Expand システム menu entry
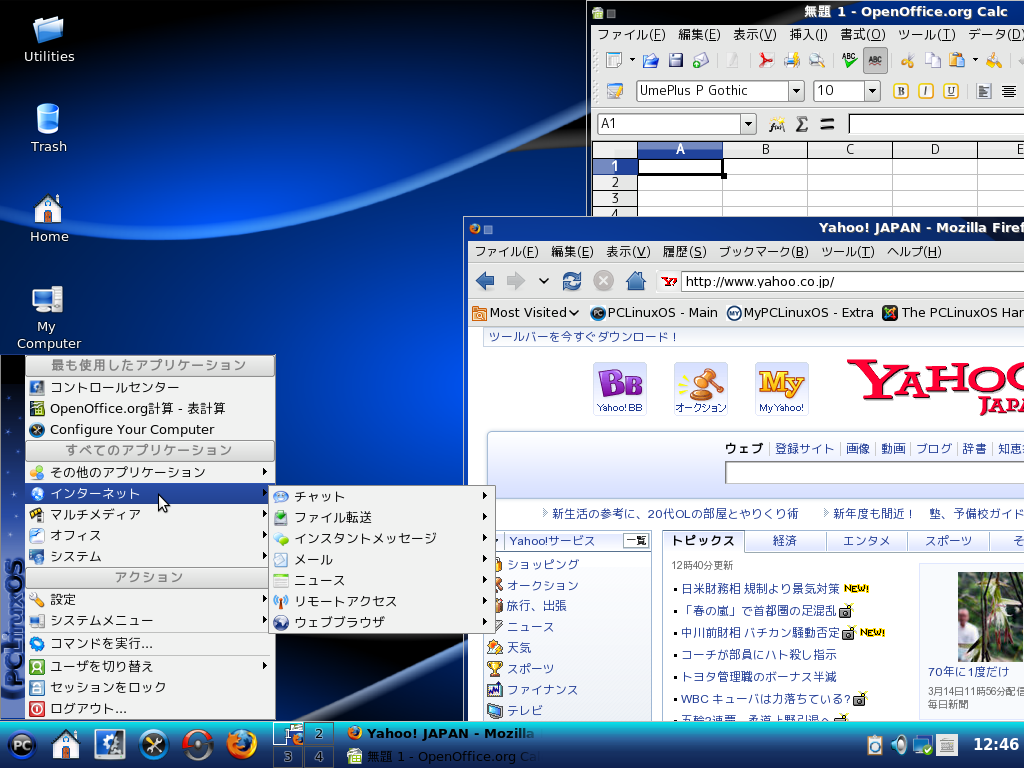Screen dimensions: 1024x768 149,556
